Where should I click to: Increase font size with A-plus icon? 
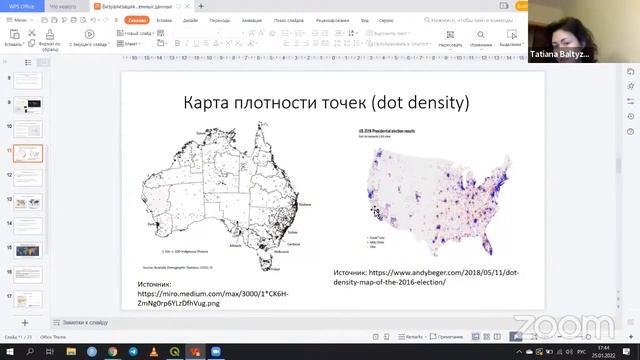(252, 33)
